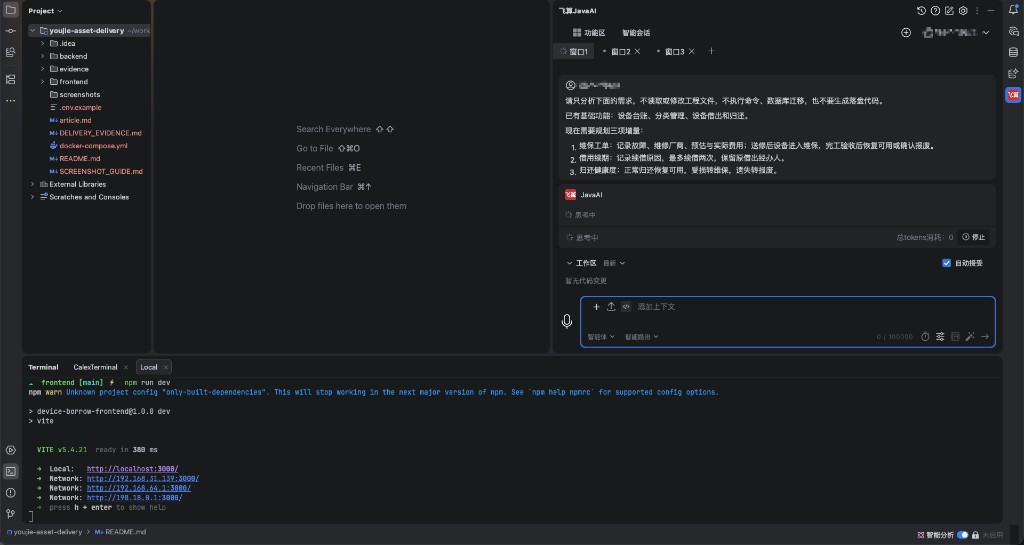
Task: Select the Local terminal tab
Action: [149, 367]
